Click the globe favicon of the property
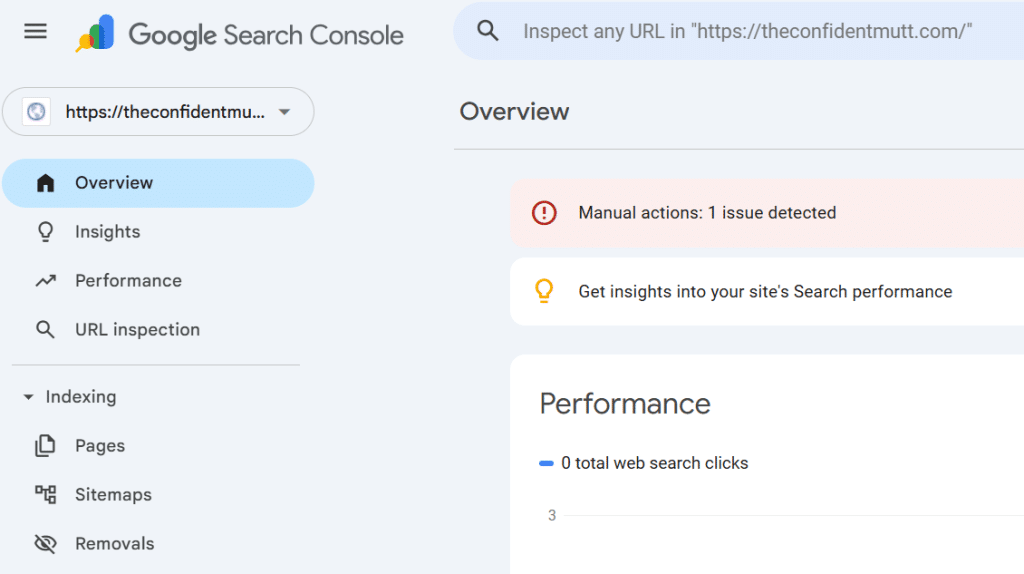The height and width of the screenshot is (574, 1024). 36,112
